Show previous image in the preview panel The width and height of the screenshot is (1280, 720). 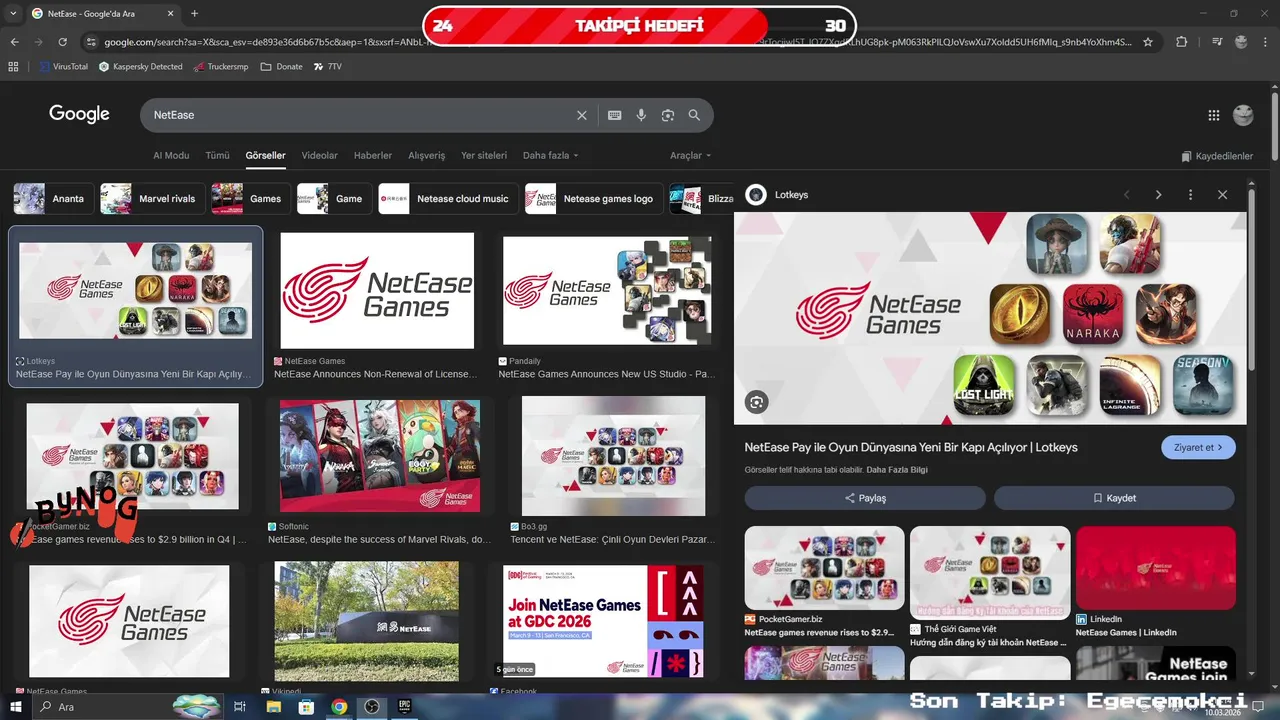click(x=1126, y=195)
